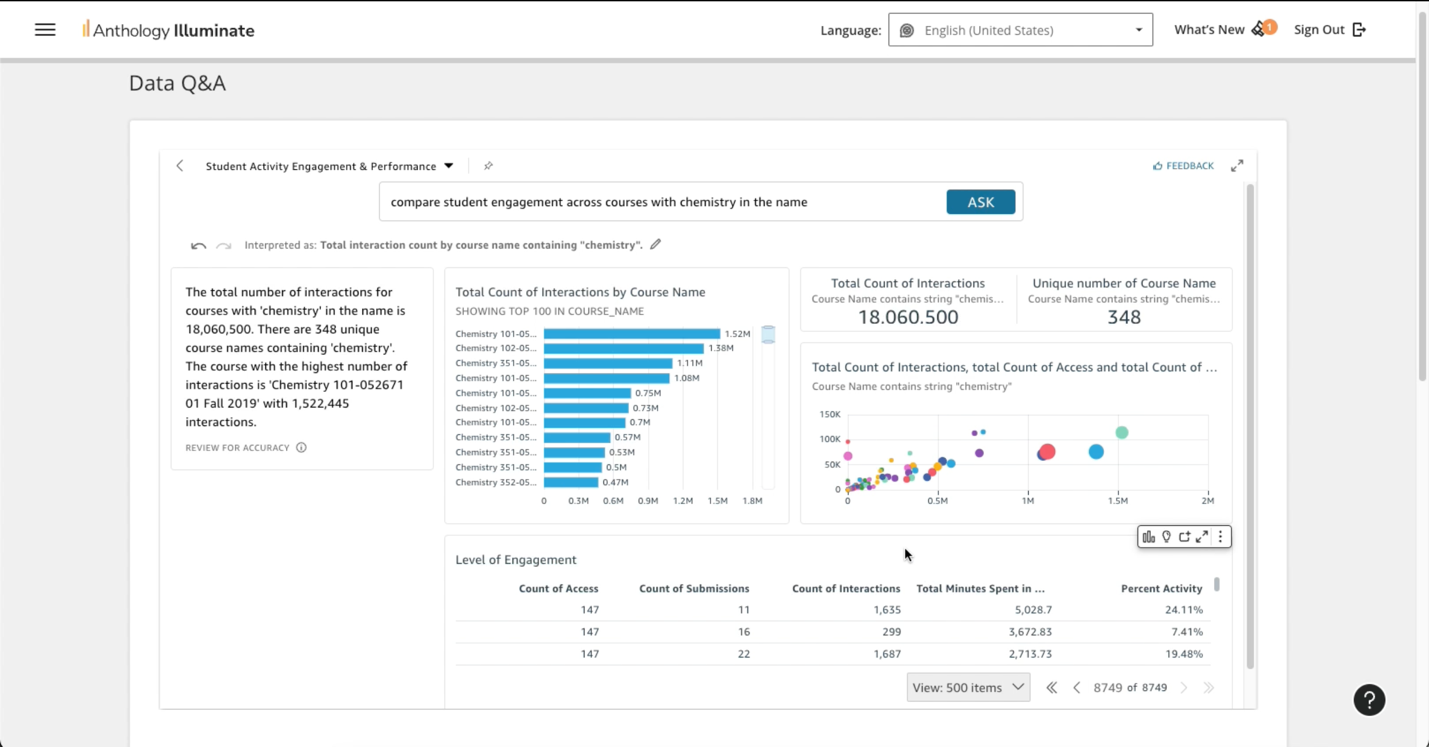This screenshot has width=1429, height=747.
Task: Open the View: 500 items dropdown
Action: 968,687
